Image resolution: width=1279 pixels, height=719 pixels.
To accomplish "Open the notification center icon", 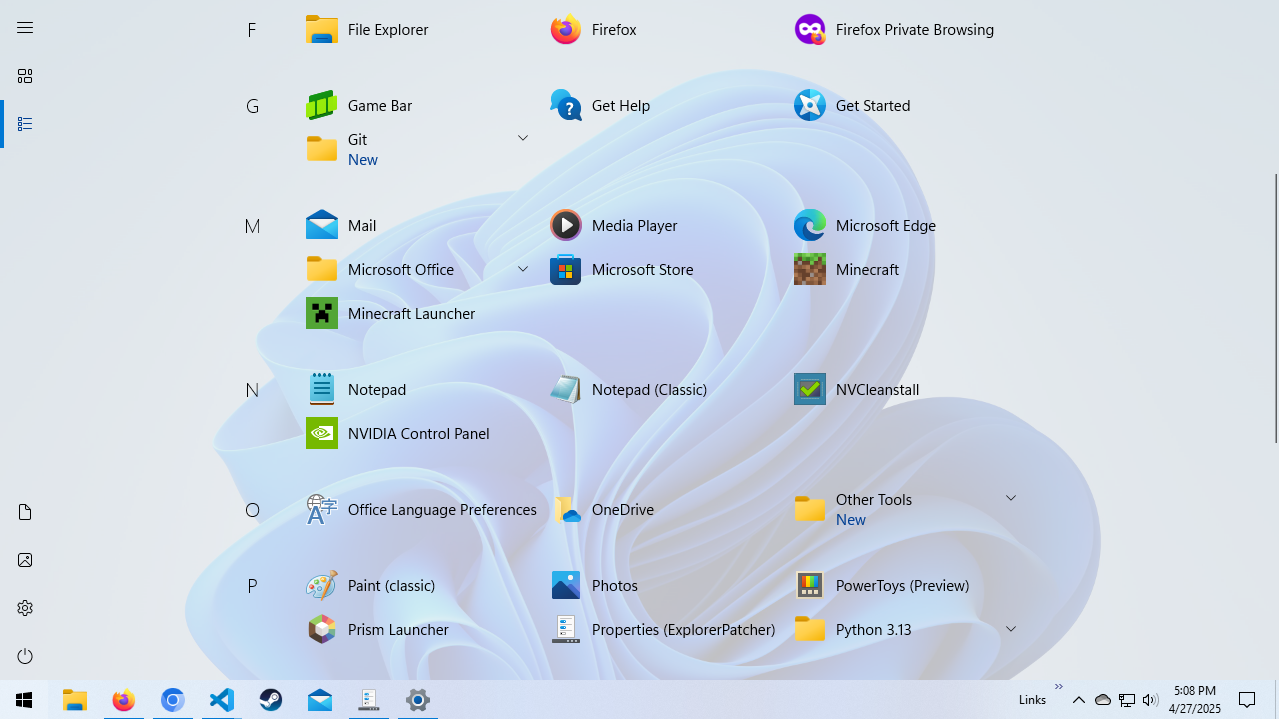I will point(1247,700).
